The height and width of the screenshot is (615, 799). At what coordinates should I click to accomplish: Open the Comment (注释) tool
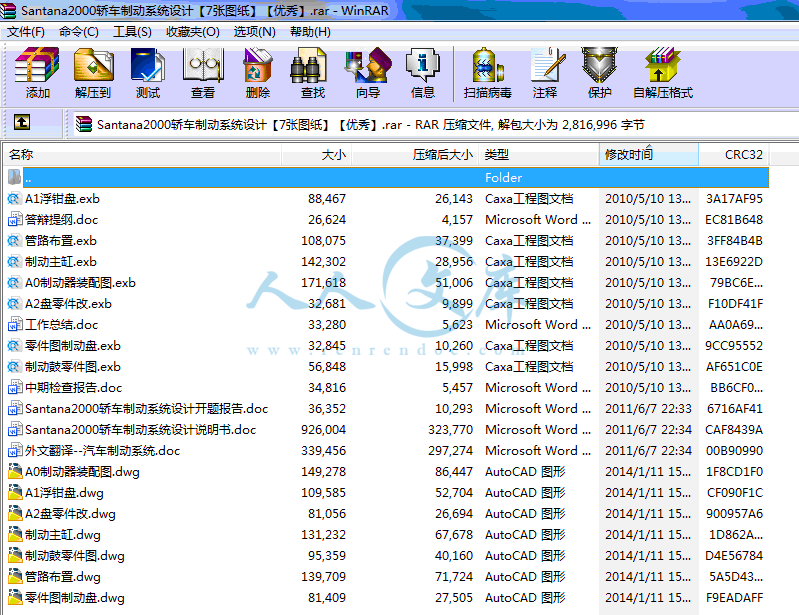pos(546,65)
